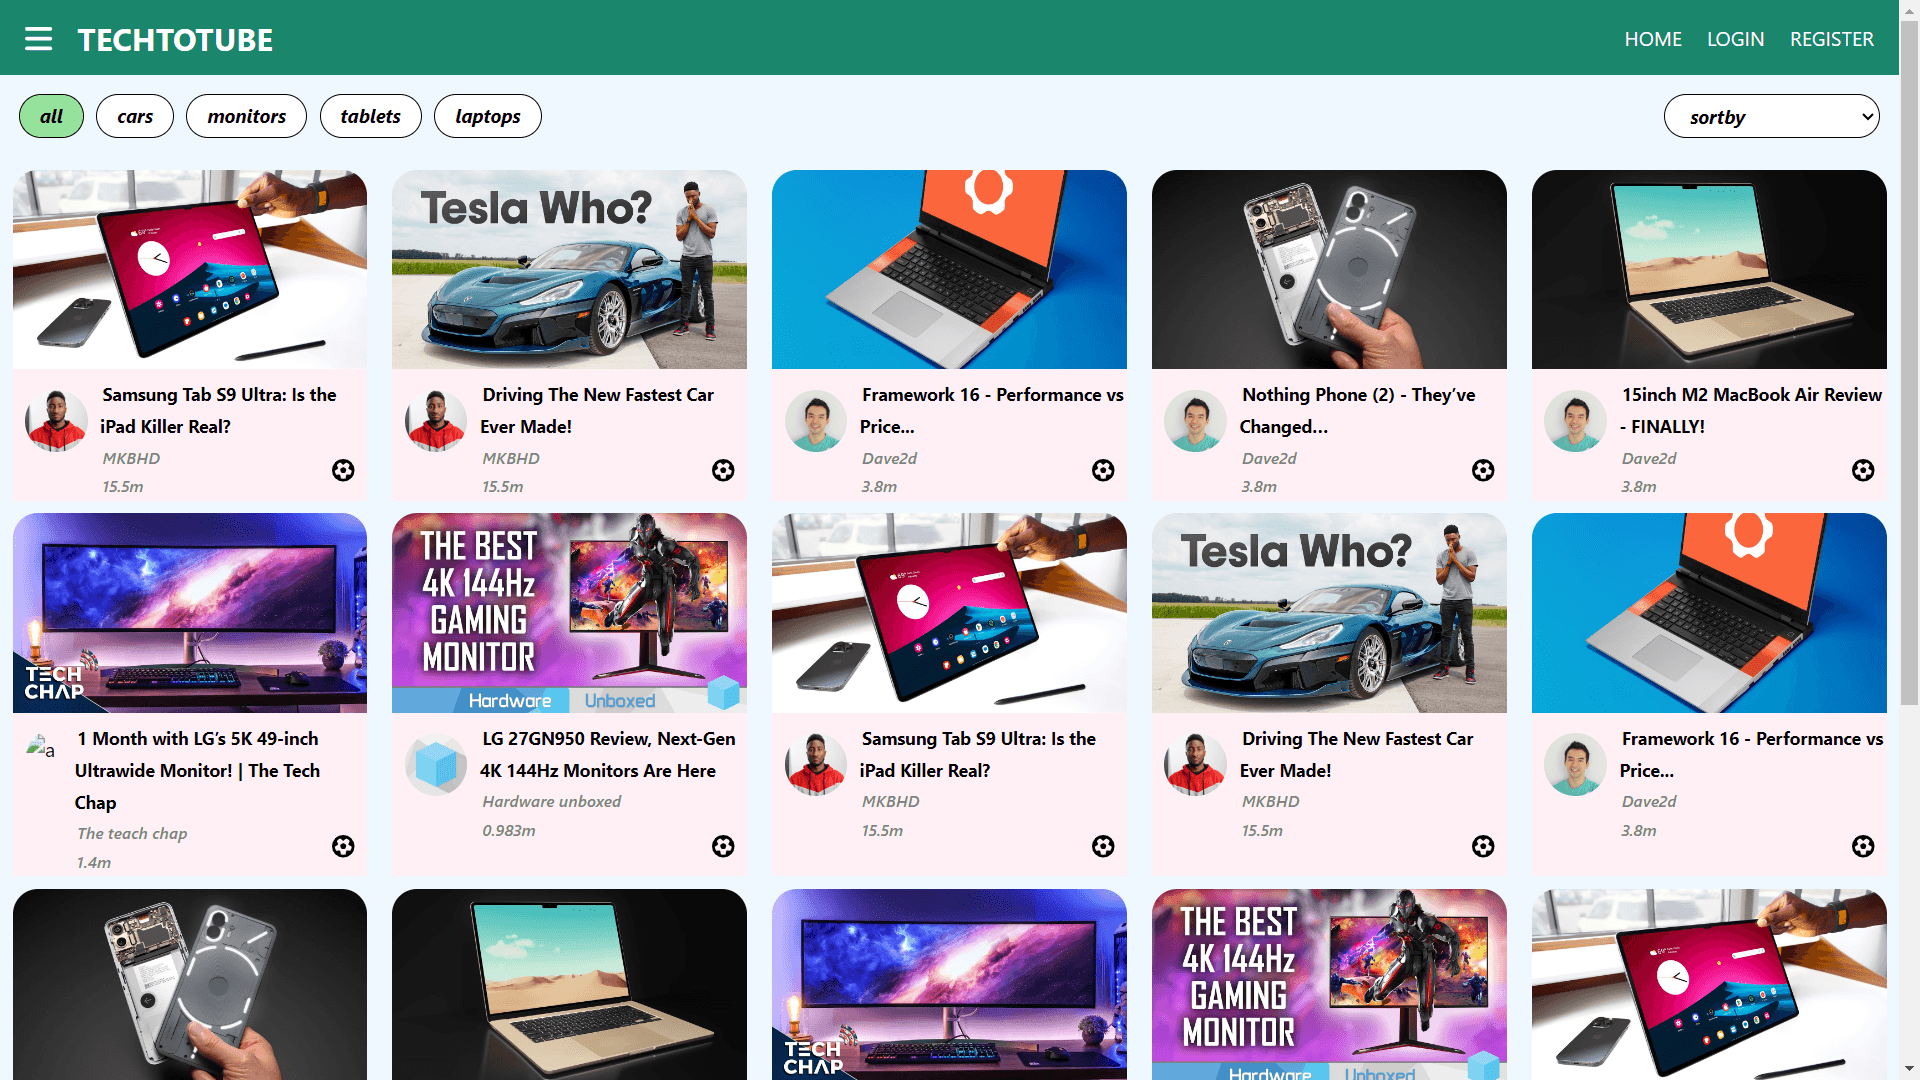Viewport: 1920px width, 1080px height.
Task: Open first-row 'Driving The New Fastest Car' title
Action: click(x=597, y=411)
